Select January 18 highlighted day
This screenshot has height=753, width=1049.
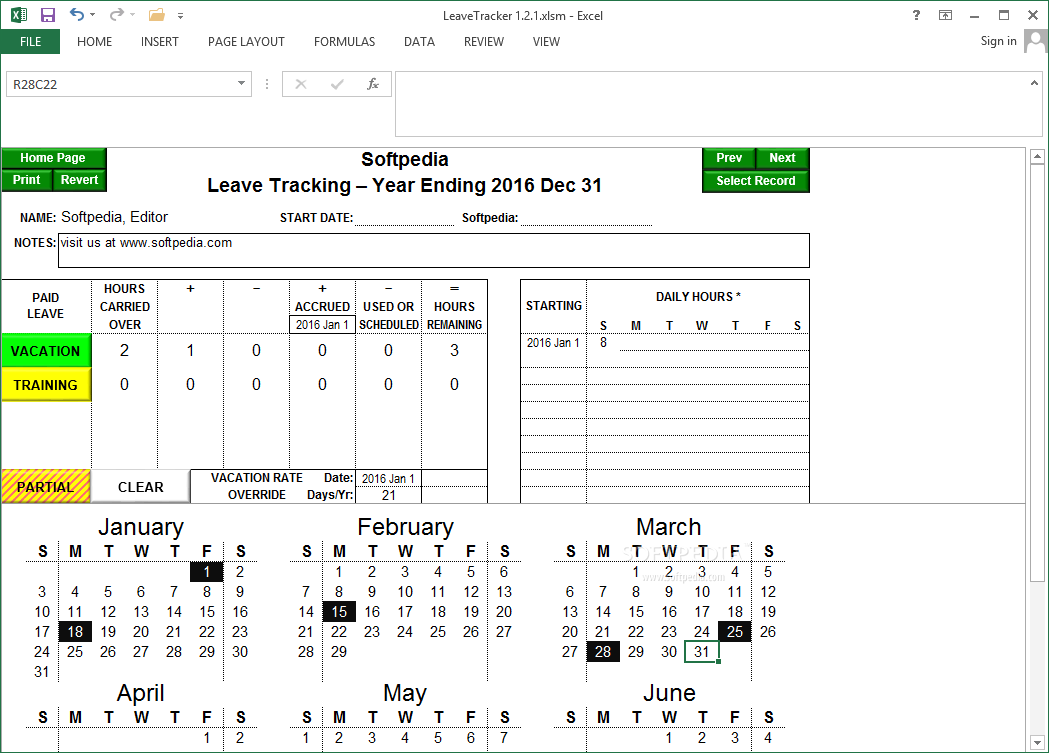(x=75, y=631)
